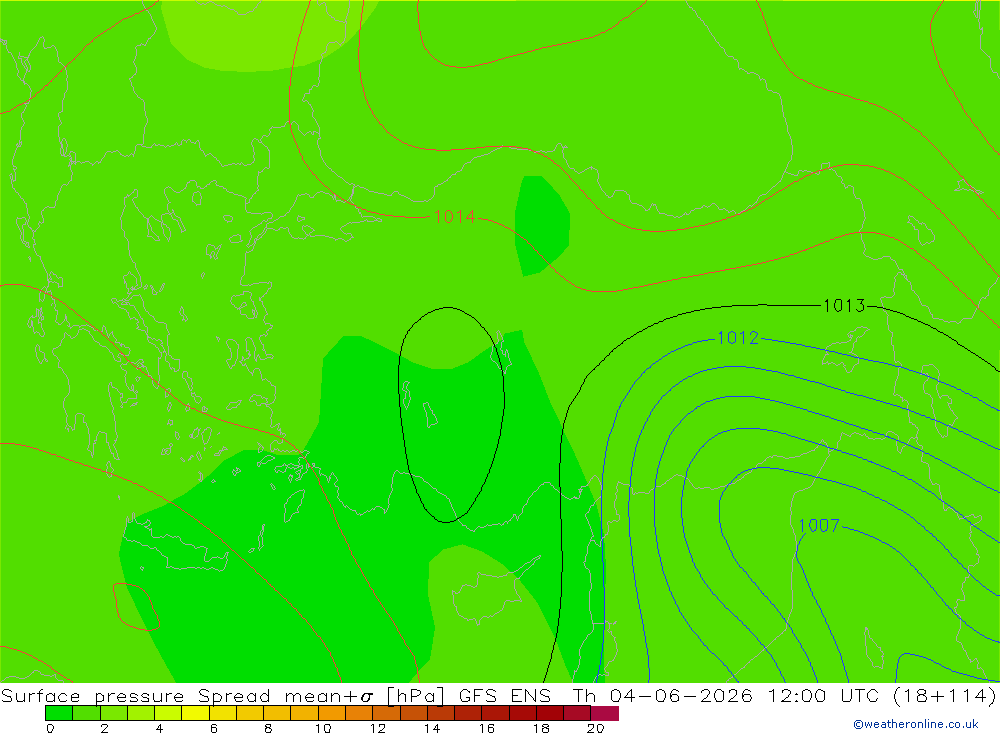
Task: Pick the pure yellow legend swatch
Action: (195, 713)
